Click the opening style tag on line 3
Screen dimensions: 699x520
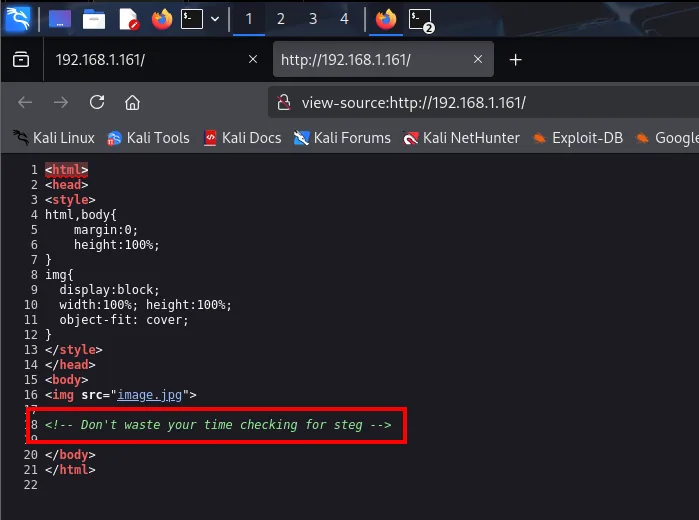(x=70, y=200)
